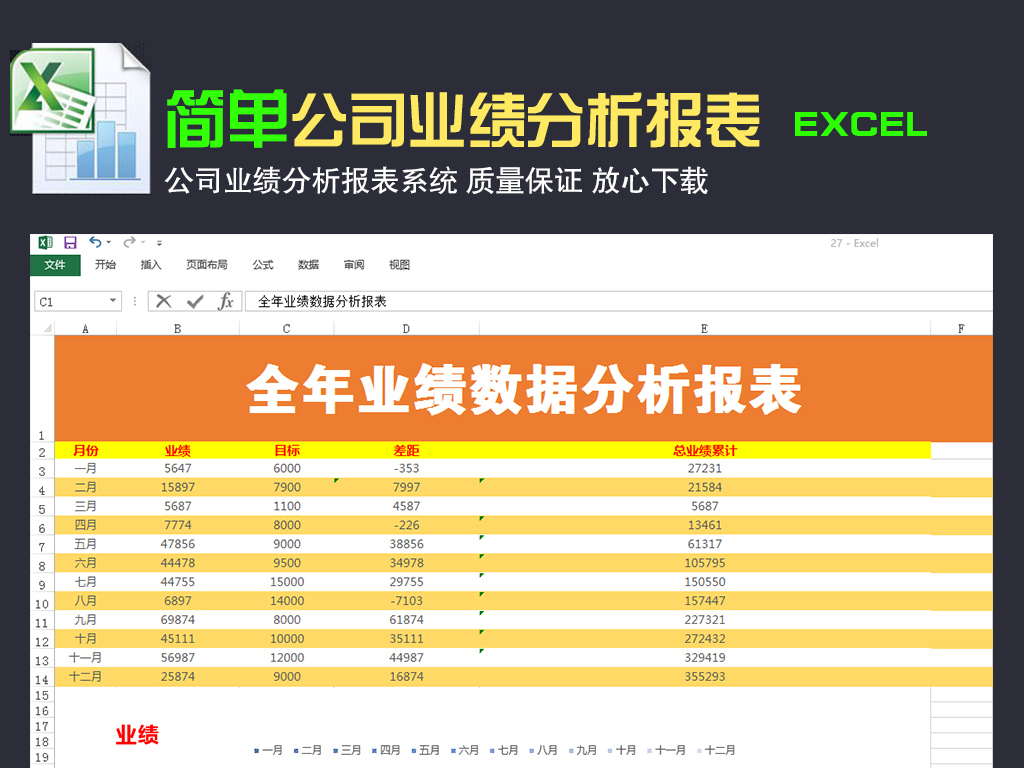Switch to the 开始 ribbon tab
This screenshot has width=1024, height=768.
pos(105,264)
